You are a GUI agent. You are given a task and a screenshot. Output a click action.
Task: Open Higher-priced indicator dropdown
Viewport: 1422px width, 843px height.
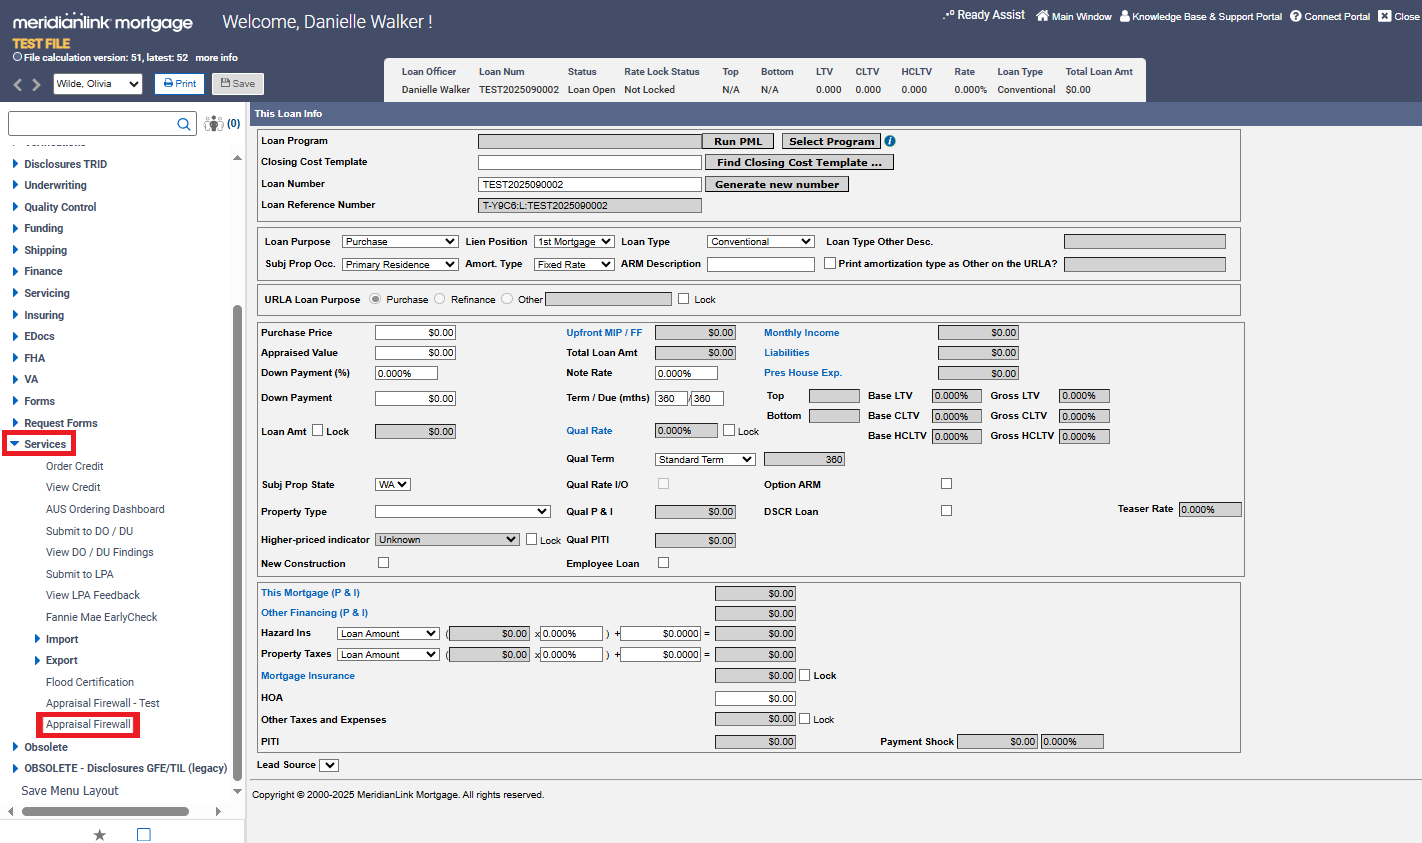click(x=447, y=540)
